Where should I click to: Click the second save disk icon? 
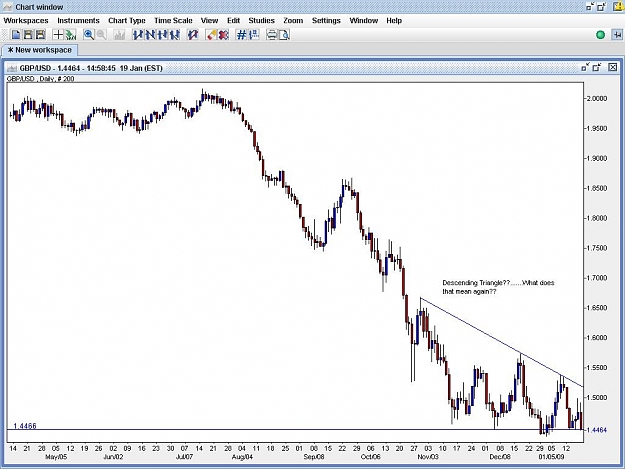40,35
